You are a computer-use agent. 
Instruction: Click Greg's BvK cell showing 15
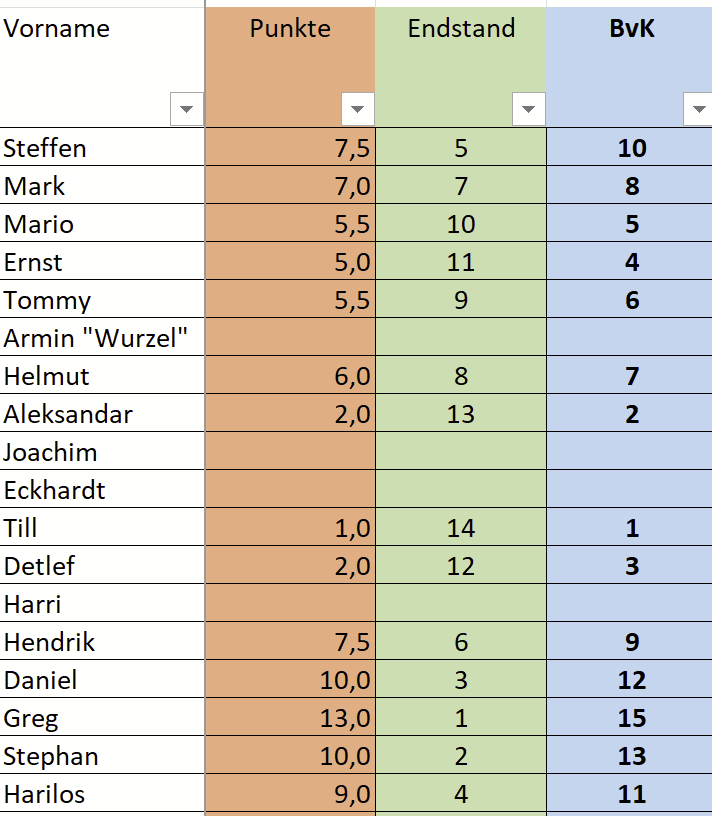point(631,719)
